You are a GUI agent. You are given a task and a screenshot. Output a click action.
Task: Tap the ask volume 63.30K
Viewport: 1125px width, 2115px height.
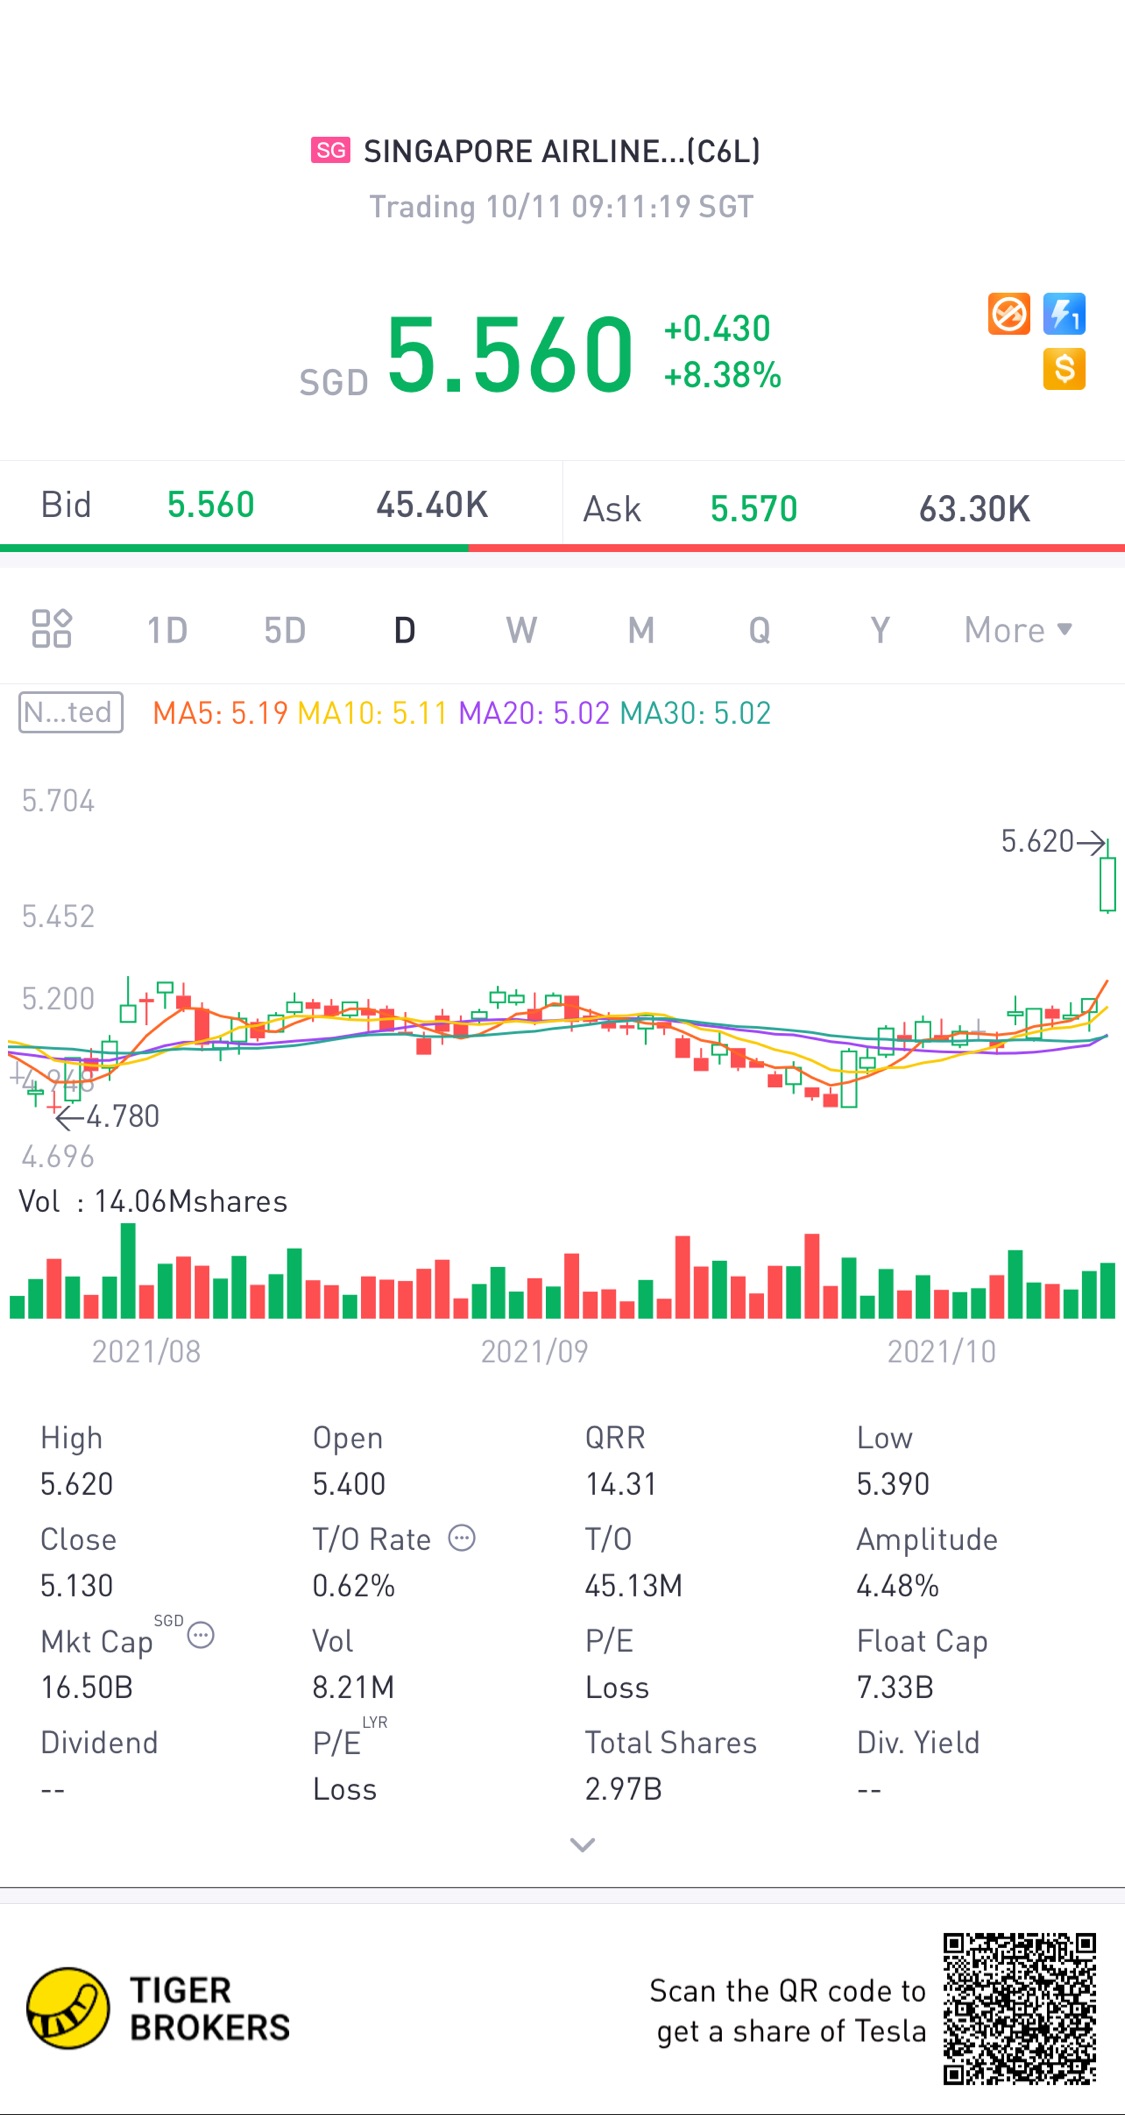point(975,509)
